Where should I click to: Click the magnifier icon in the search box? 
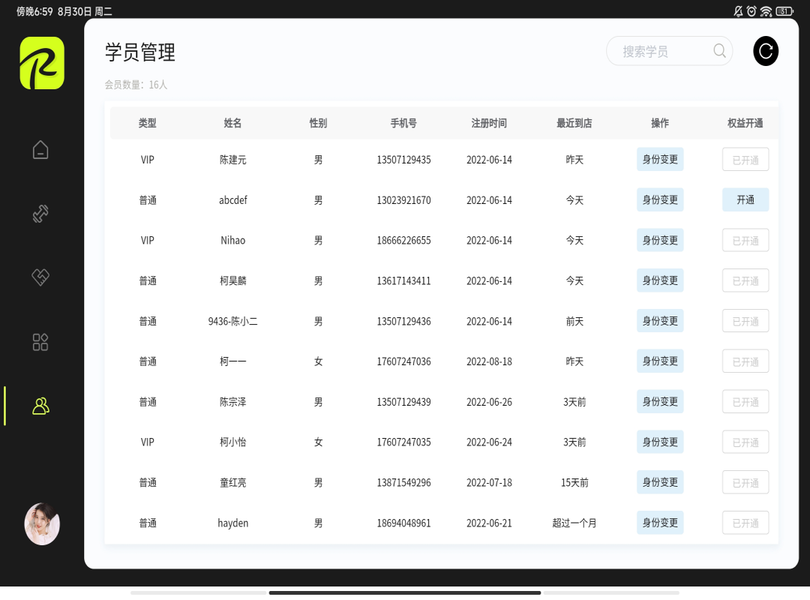tap(719, 51)
